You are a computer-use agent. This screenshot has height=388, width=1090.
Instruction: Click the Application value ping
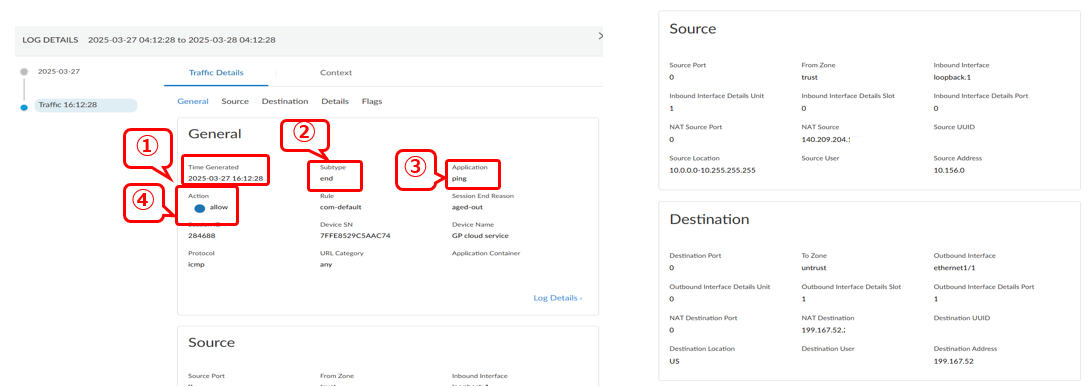[x=459, y=178]
